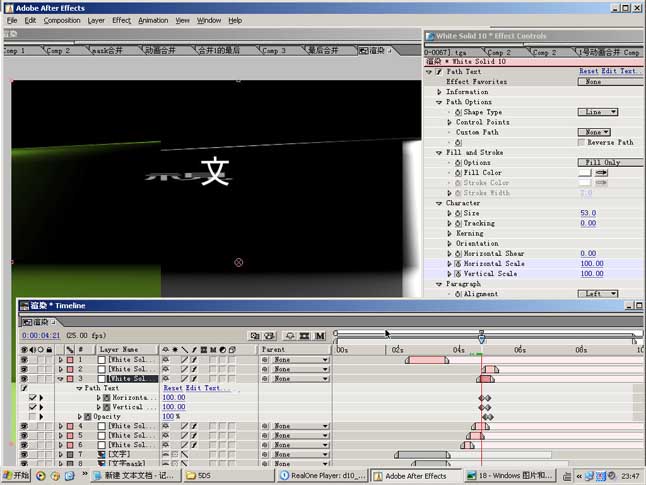Open the RealOne Player taskbar button
This screenshot has height=485, width=646.
tap(322, 476)
